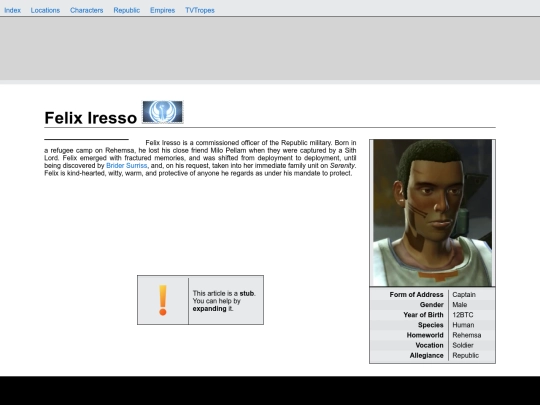The height and width of the screenshot is (405, 540).
Task: Click the 'Gender' infobox label
Action: click(432, 305)
